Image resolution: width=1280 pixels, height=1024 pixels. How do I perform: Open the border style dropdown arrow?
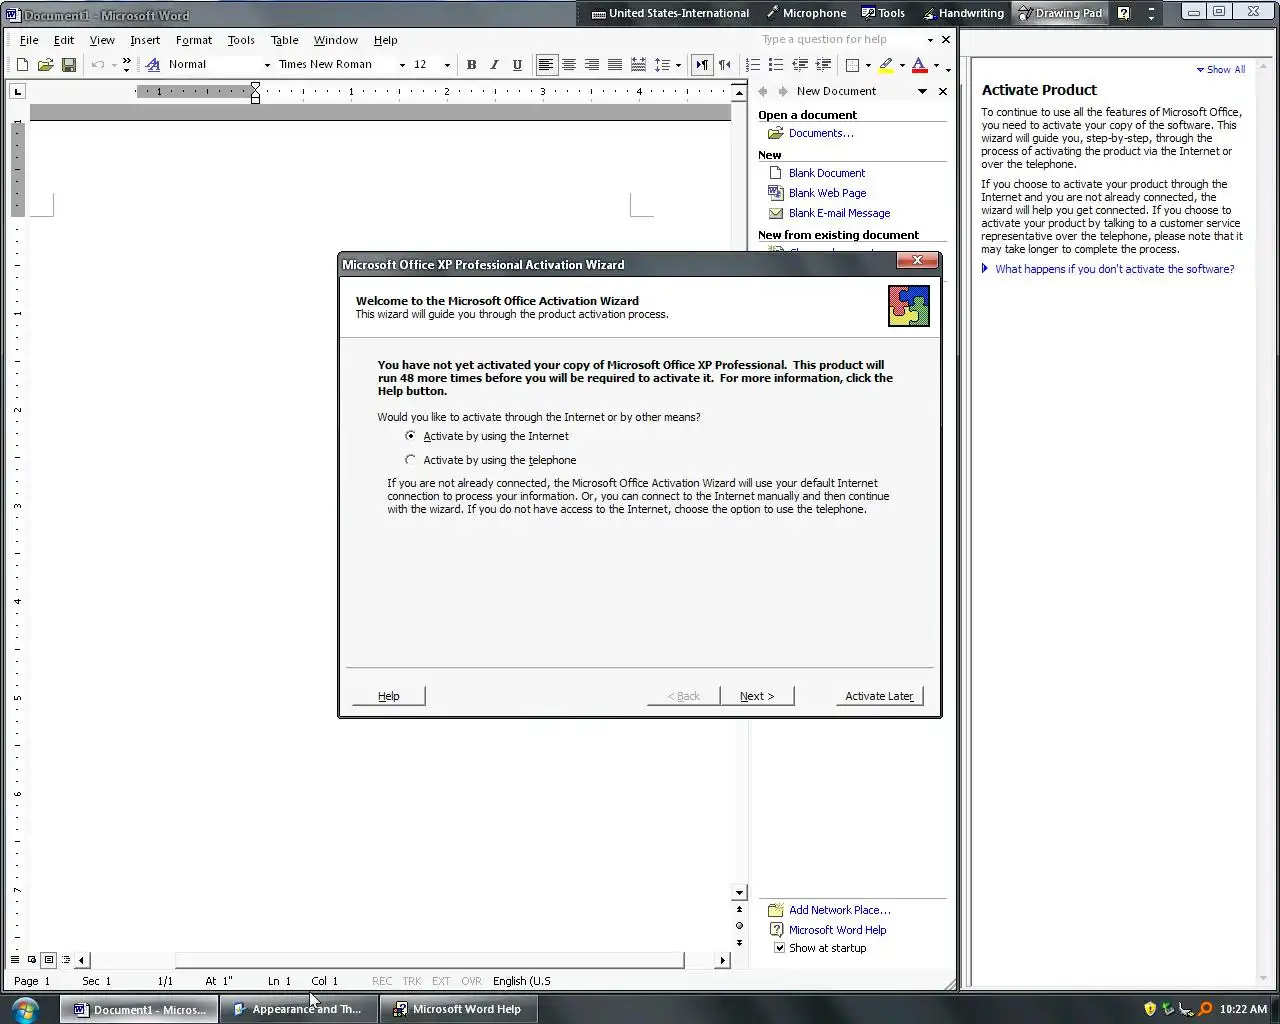tap(868, 66)
